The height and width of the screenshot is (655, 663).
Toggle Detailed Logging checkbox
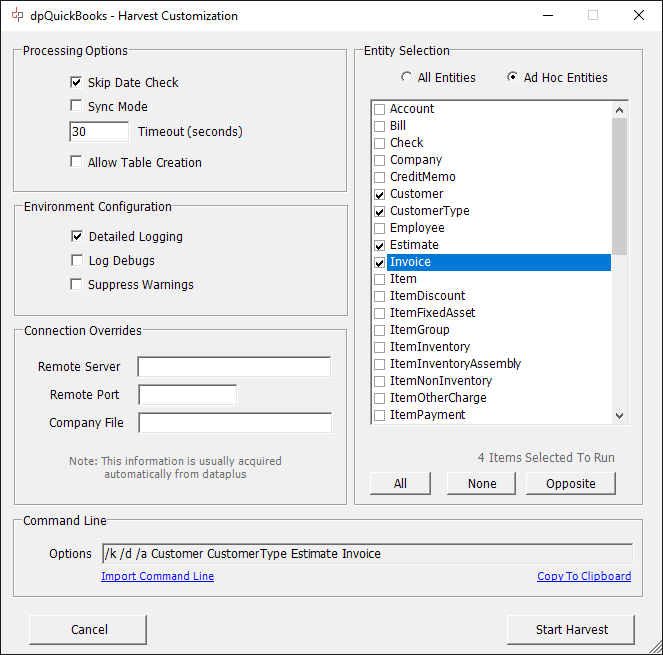click(77, 236)
